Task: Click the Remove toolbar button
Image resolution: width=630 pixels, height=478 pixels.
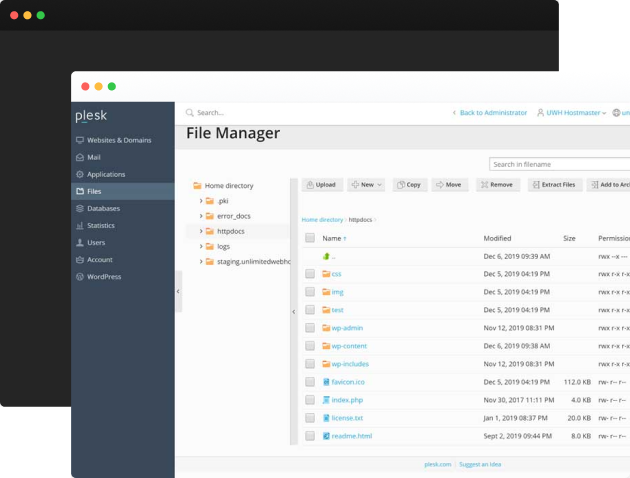Action: [498, 185]
